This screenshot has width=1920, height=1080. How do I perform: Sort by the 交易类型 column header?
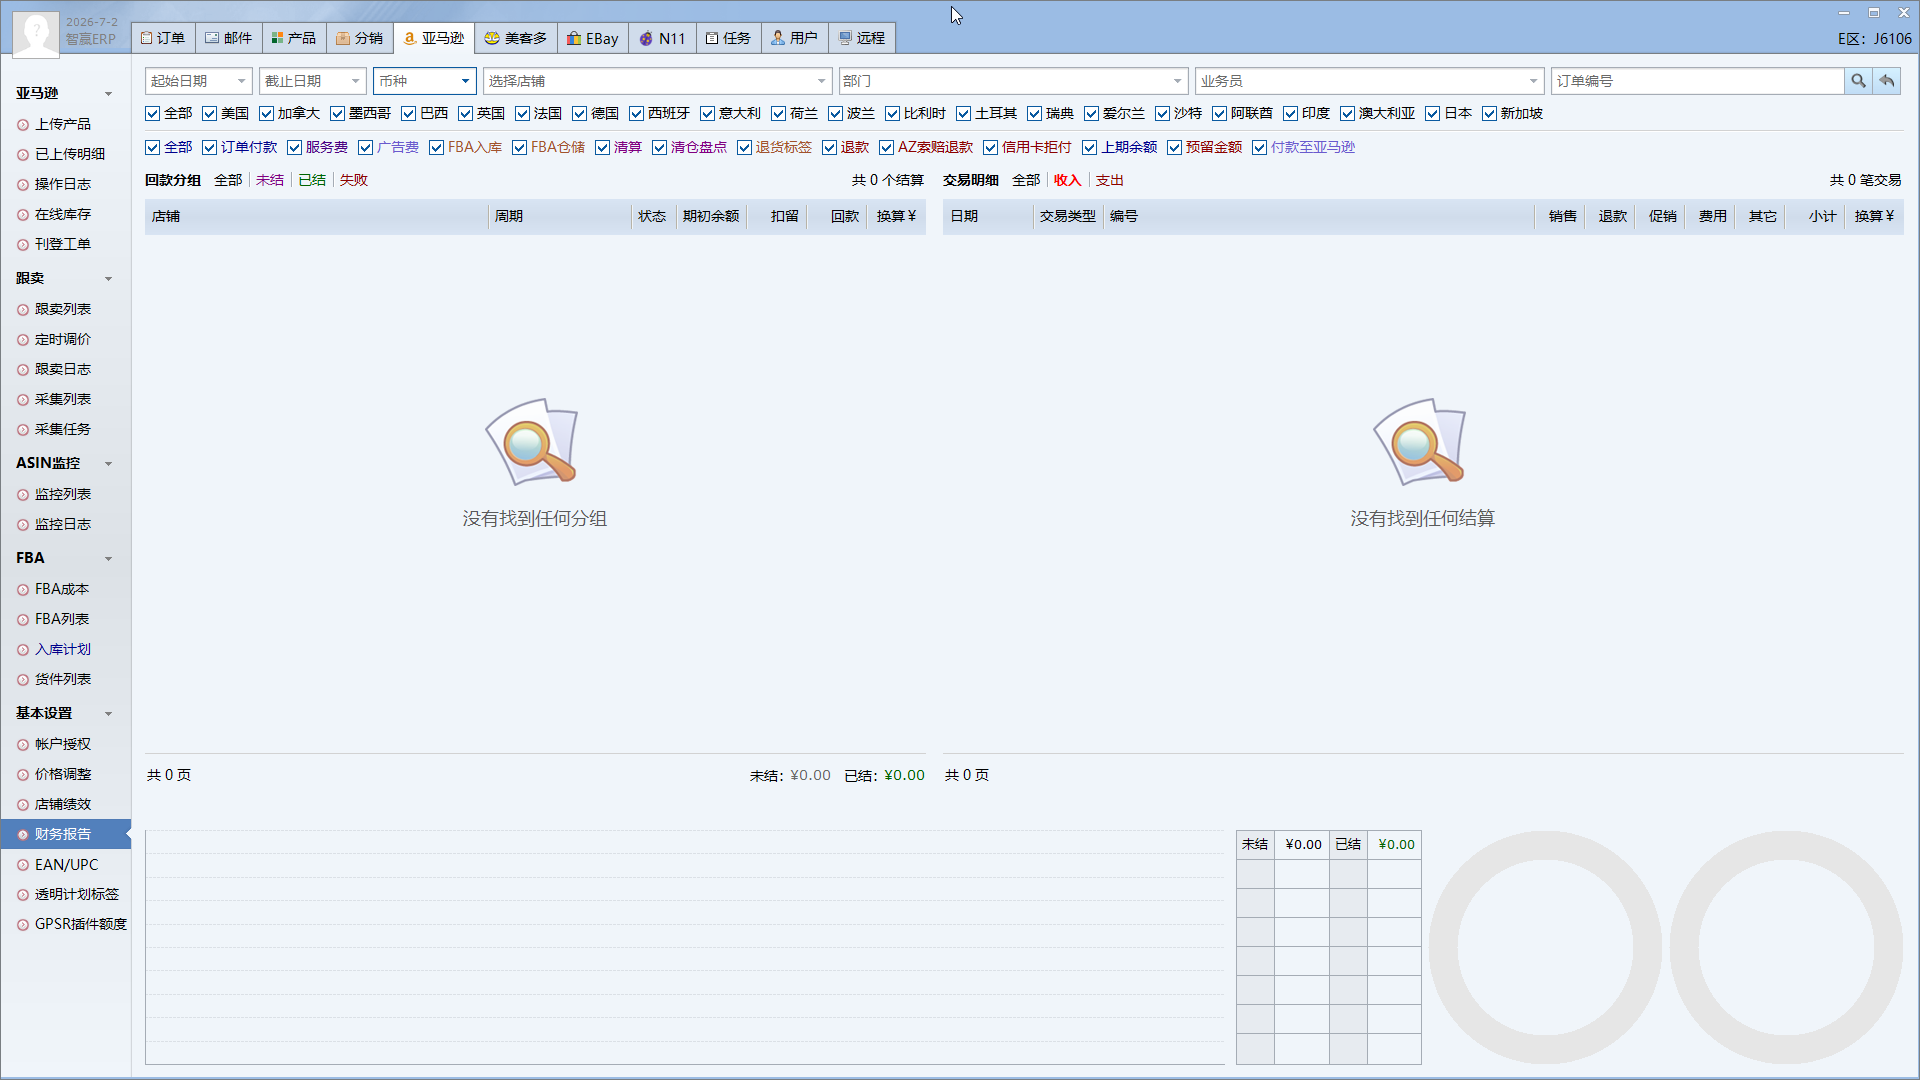point(1068,216)
